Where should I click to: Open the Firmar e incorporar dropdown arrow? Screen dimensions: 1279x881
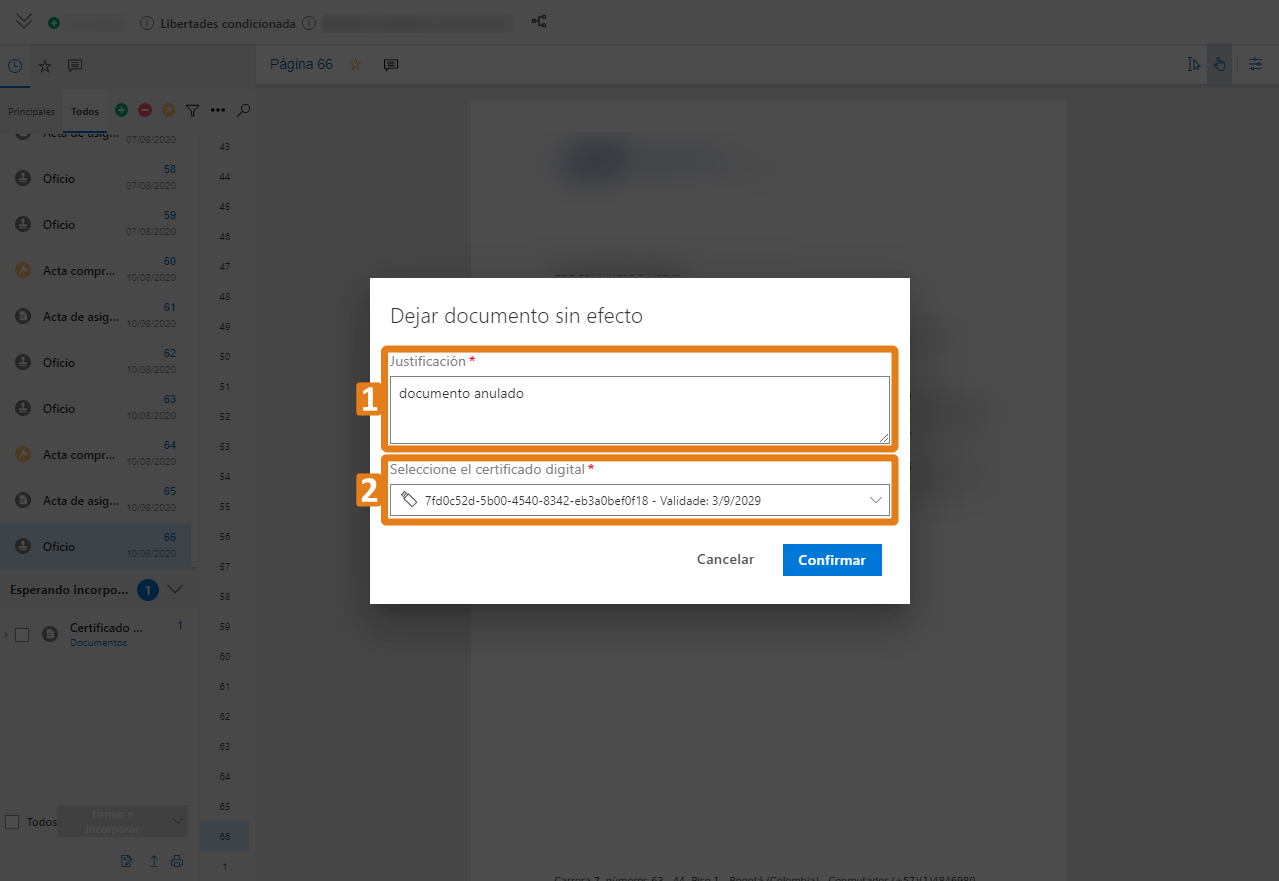177,821
